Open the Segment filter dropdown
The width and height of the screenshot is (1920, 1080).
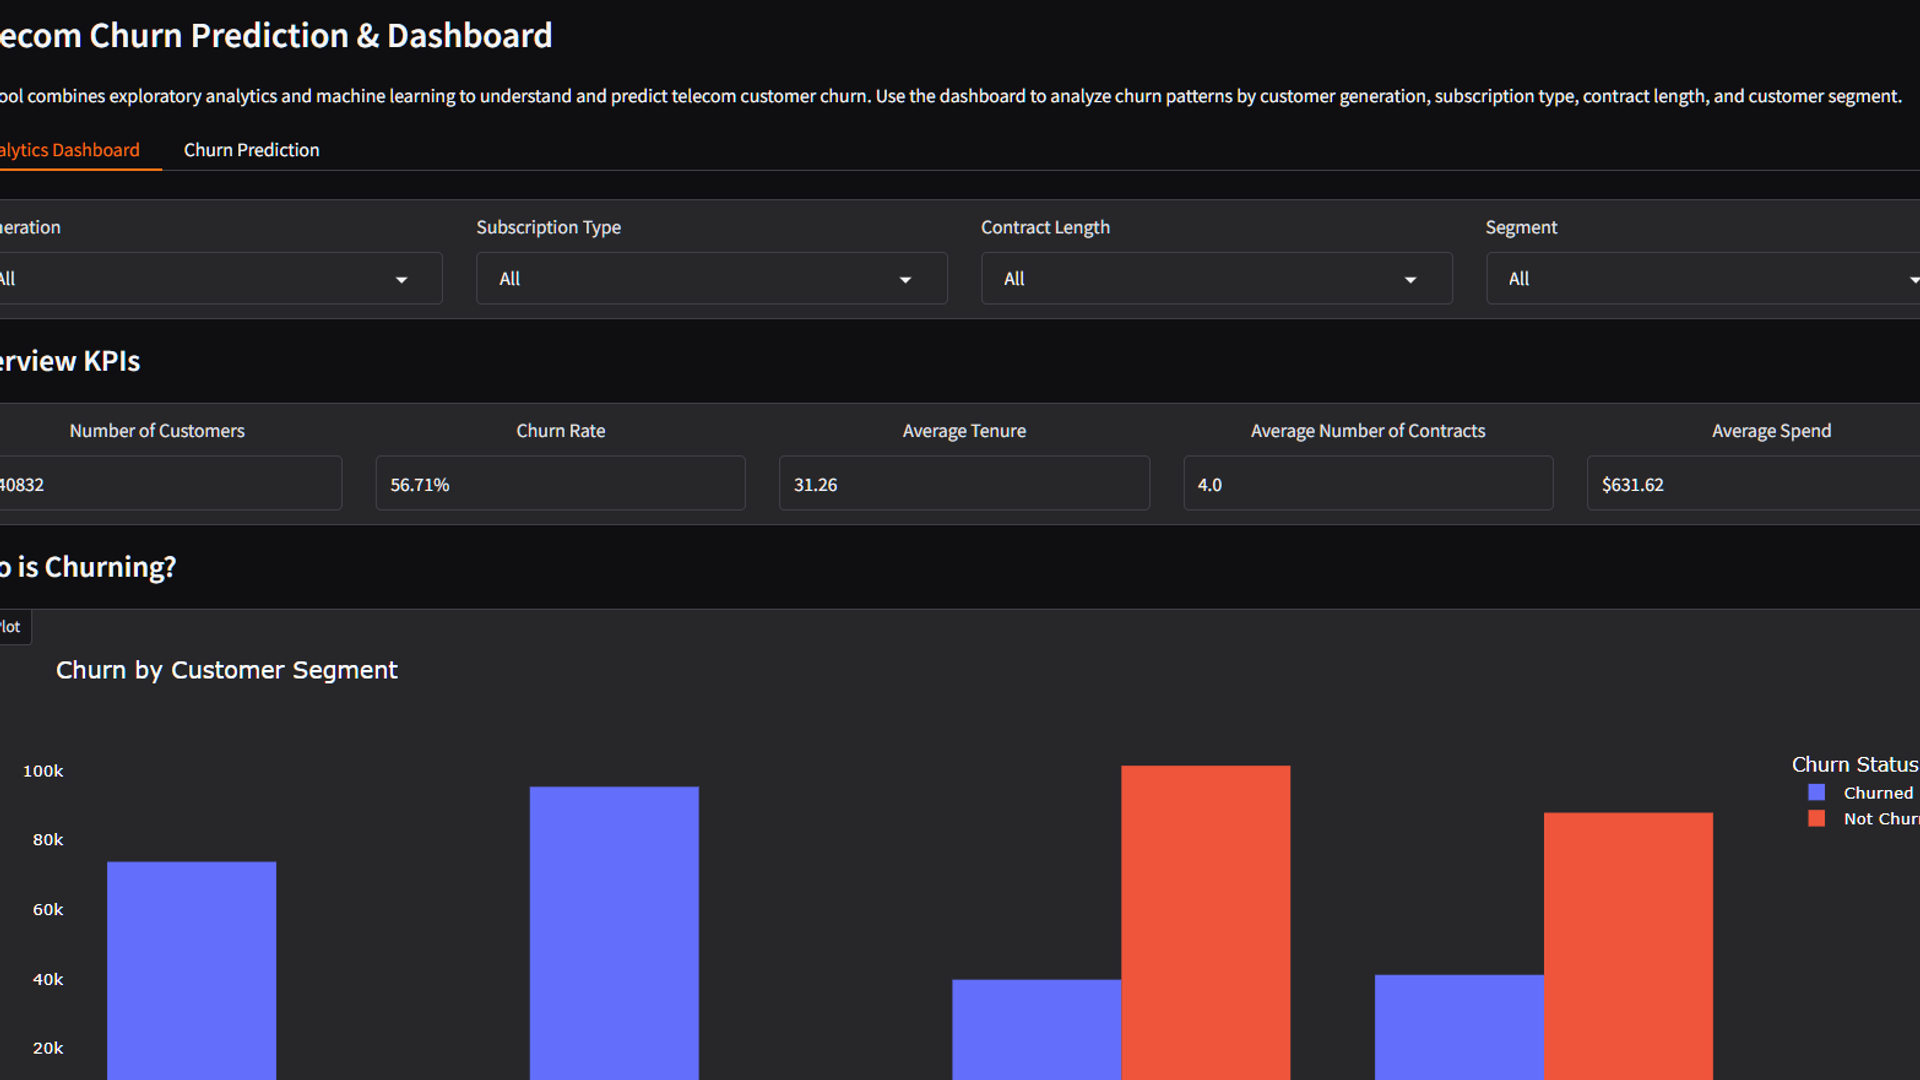[x=1703, y=278]
